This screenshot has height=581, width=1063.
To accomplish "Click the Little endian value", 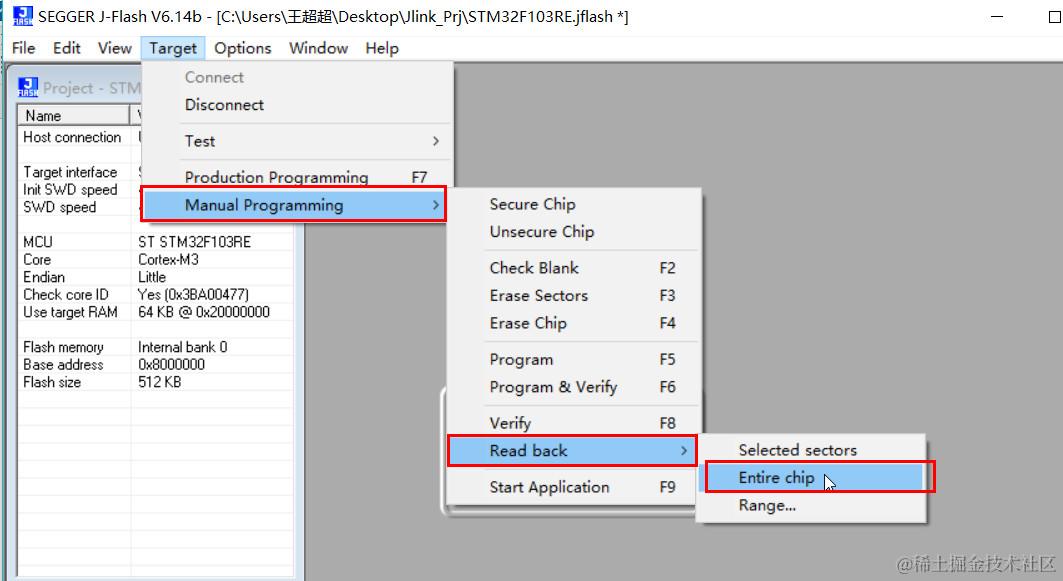I will click(x=152, y=277).
